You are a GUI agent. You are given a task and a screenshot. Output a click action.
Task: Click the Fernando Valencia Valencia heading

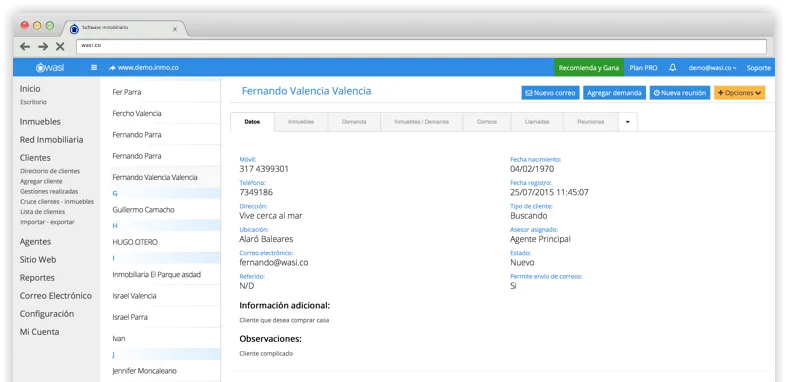pyautogui.click(x=307, y=91)
